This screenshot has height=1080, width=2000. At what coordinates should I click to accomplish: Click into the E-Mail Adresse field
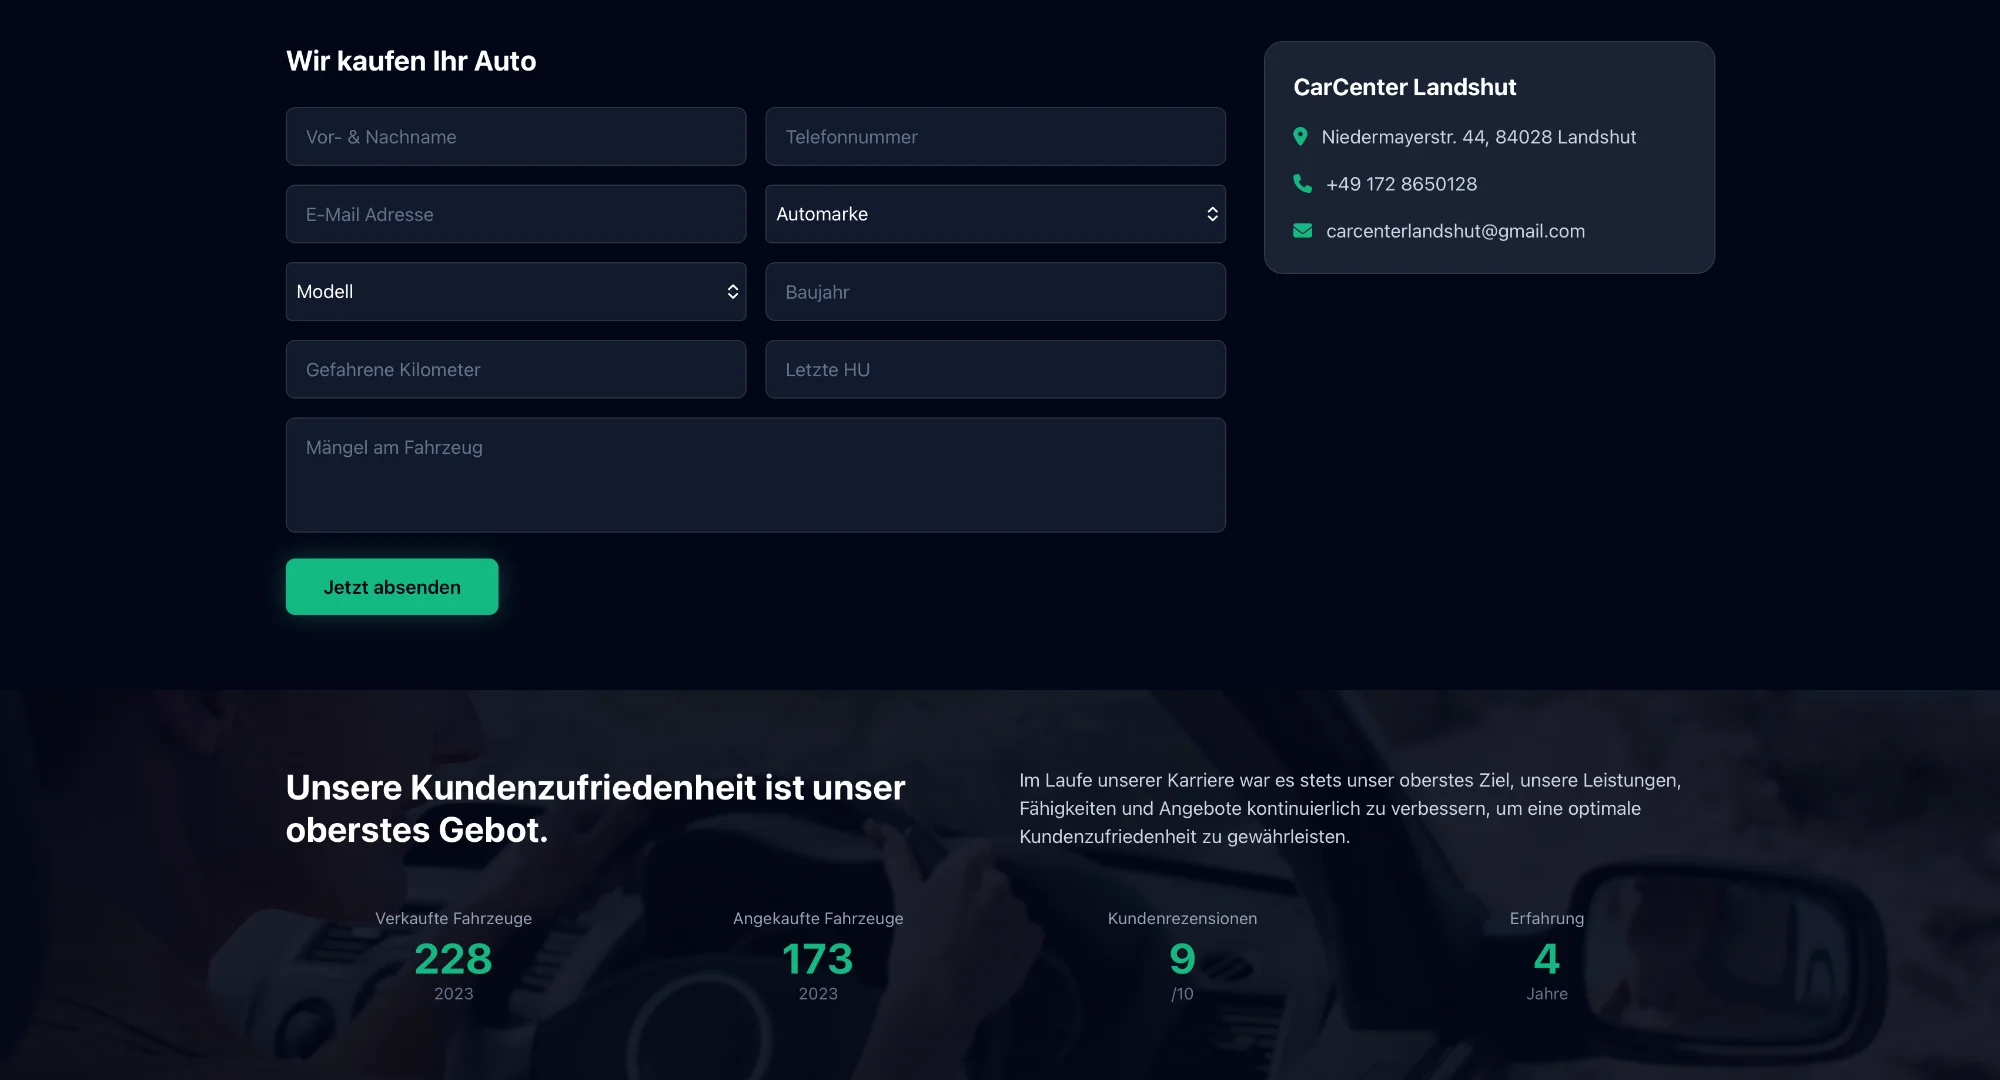515,214
